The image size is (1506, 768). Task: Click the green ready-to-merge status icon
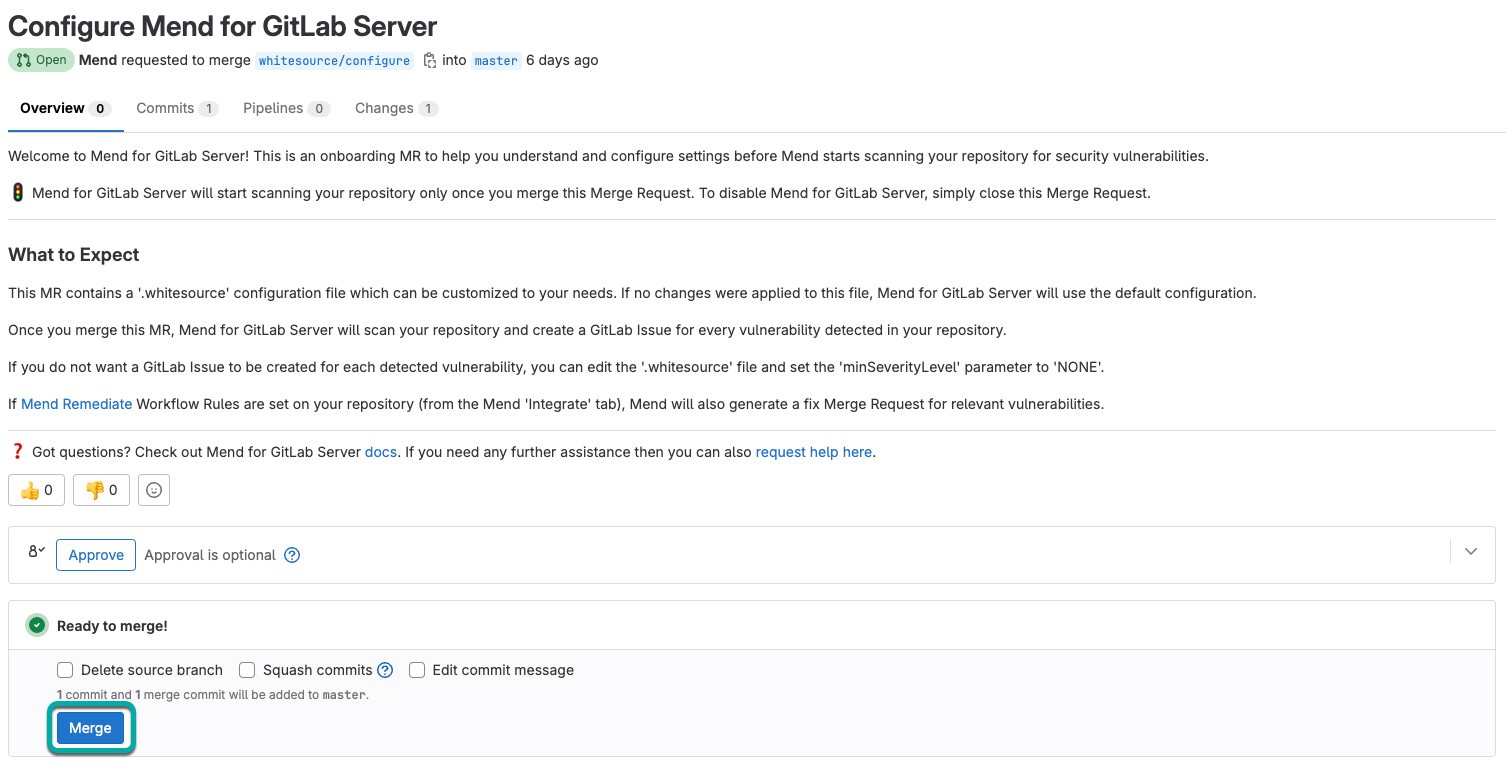point(37,626)
